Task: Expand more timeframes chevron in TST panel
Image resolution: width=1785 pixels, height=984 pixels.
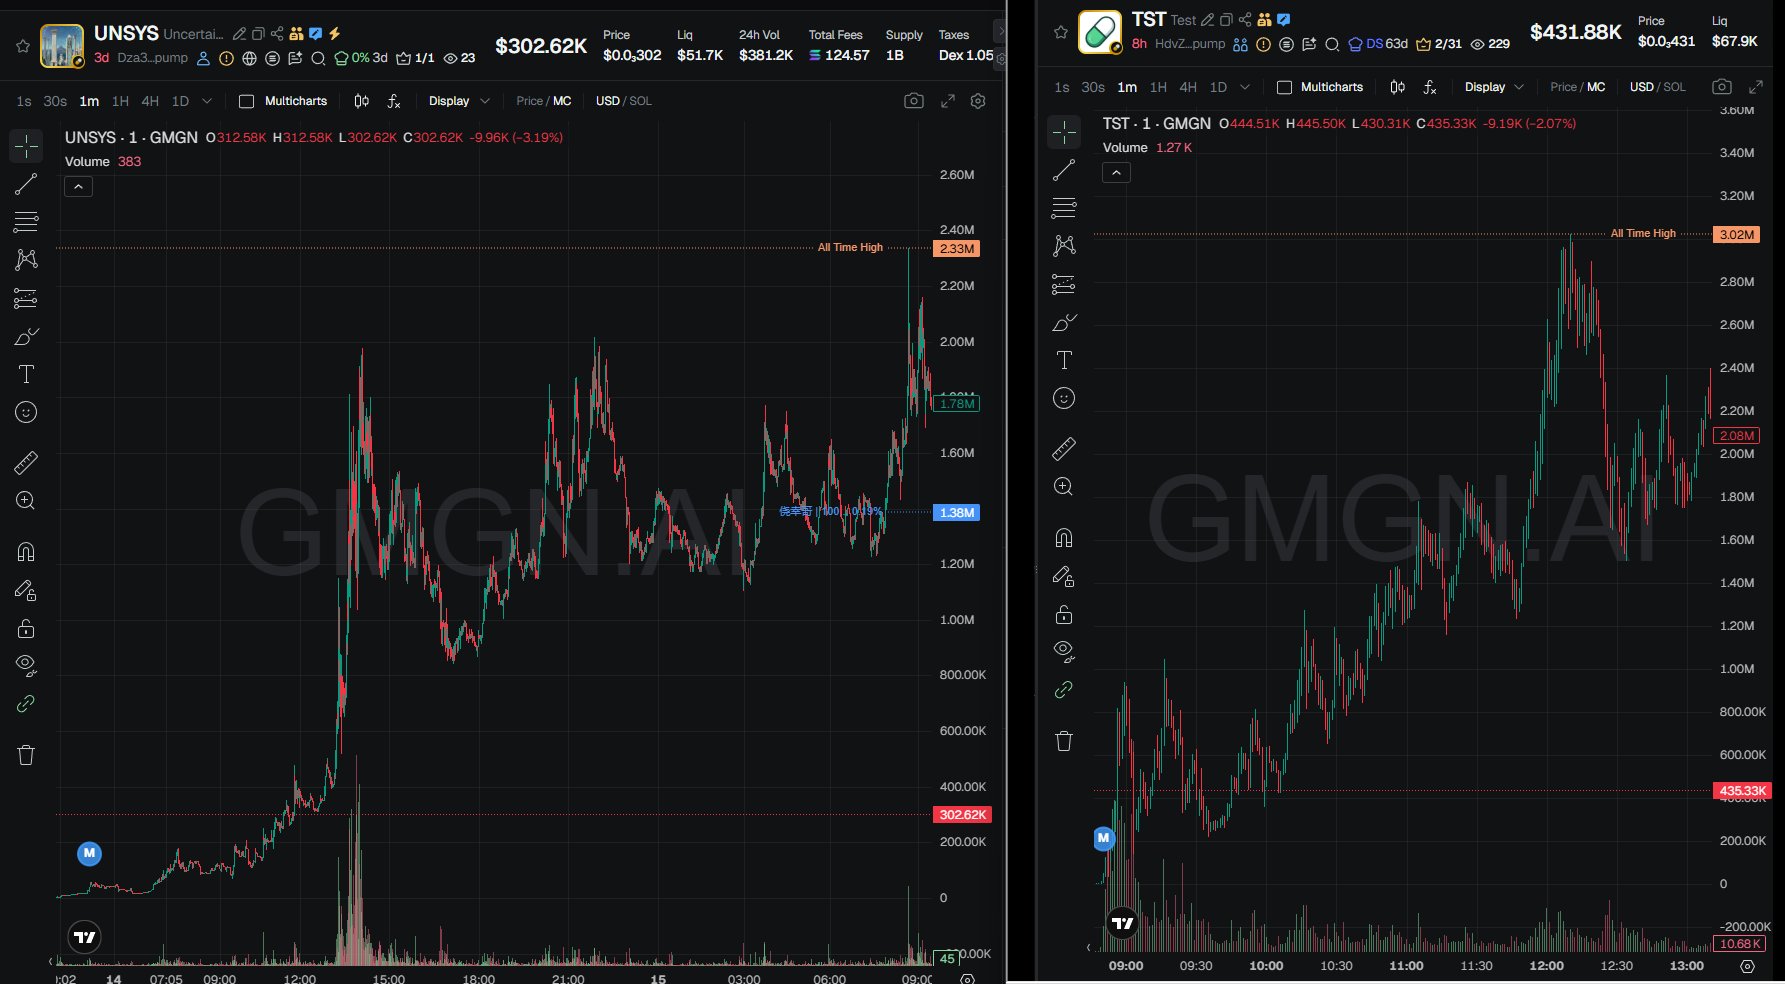Action: tap(1245, 87)
